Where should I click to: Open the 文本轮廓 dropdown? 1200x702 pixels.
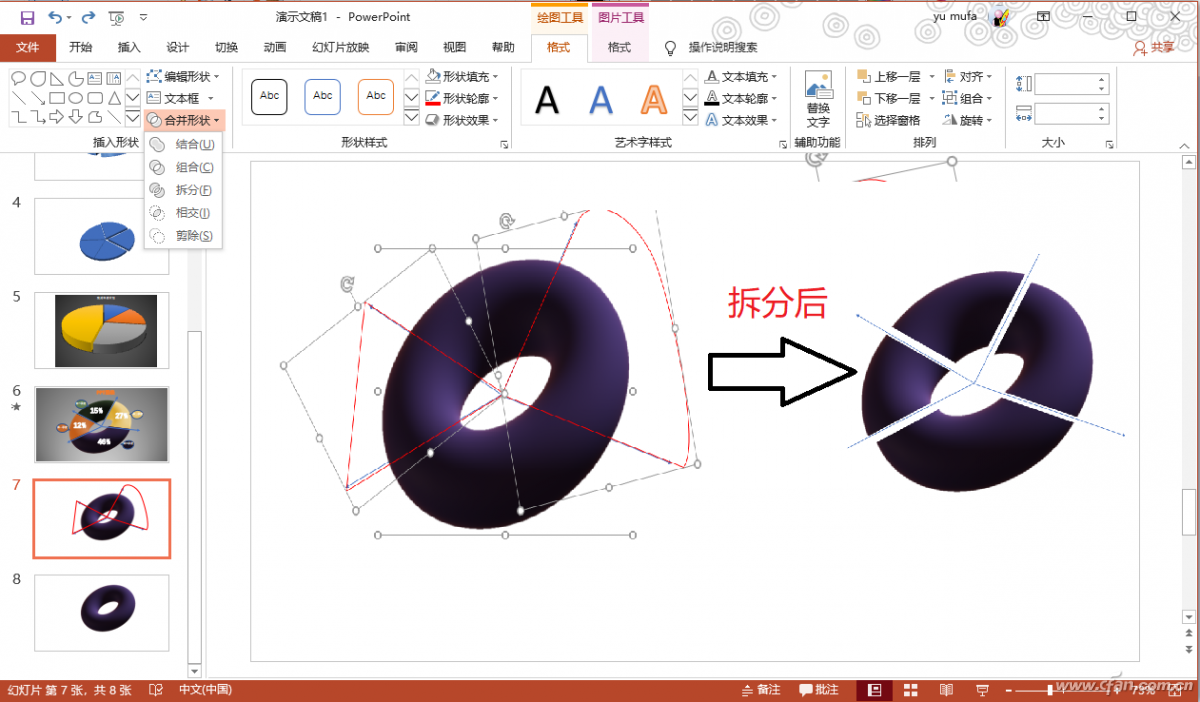741,98
